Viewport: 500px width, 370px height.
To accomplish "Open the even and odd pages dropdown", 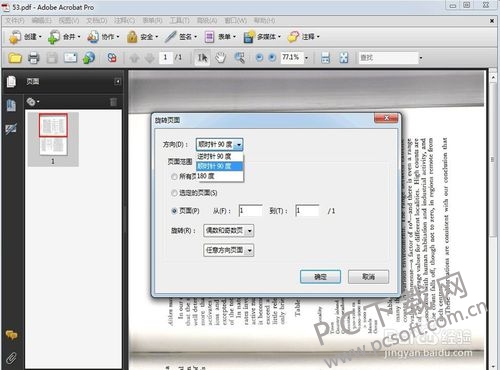I will [229, 230].
